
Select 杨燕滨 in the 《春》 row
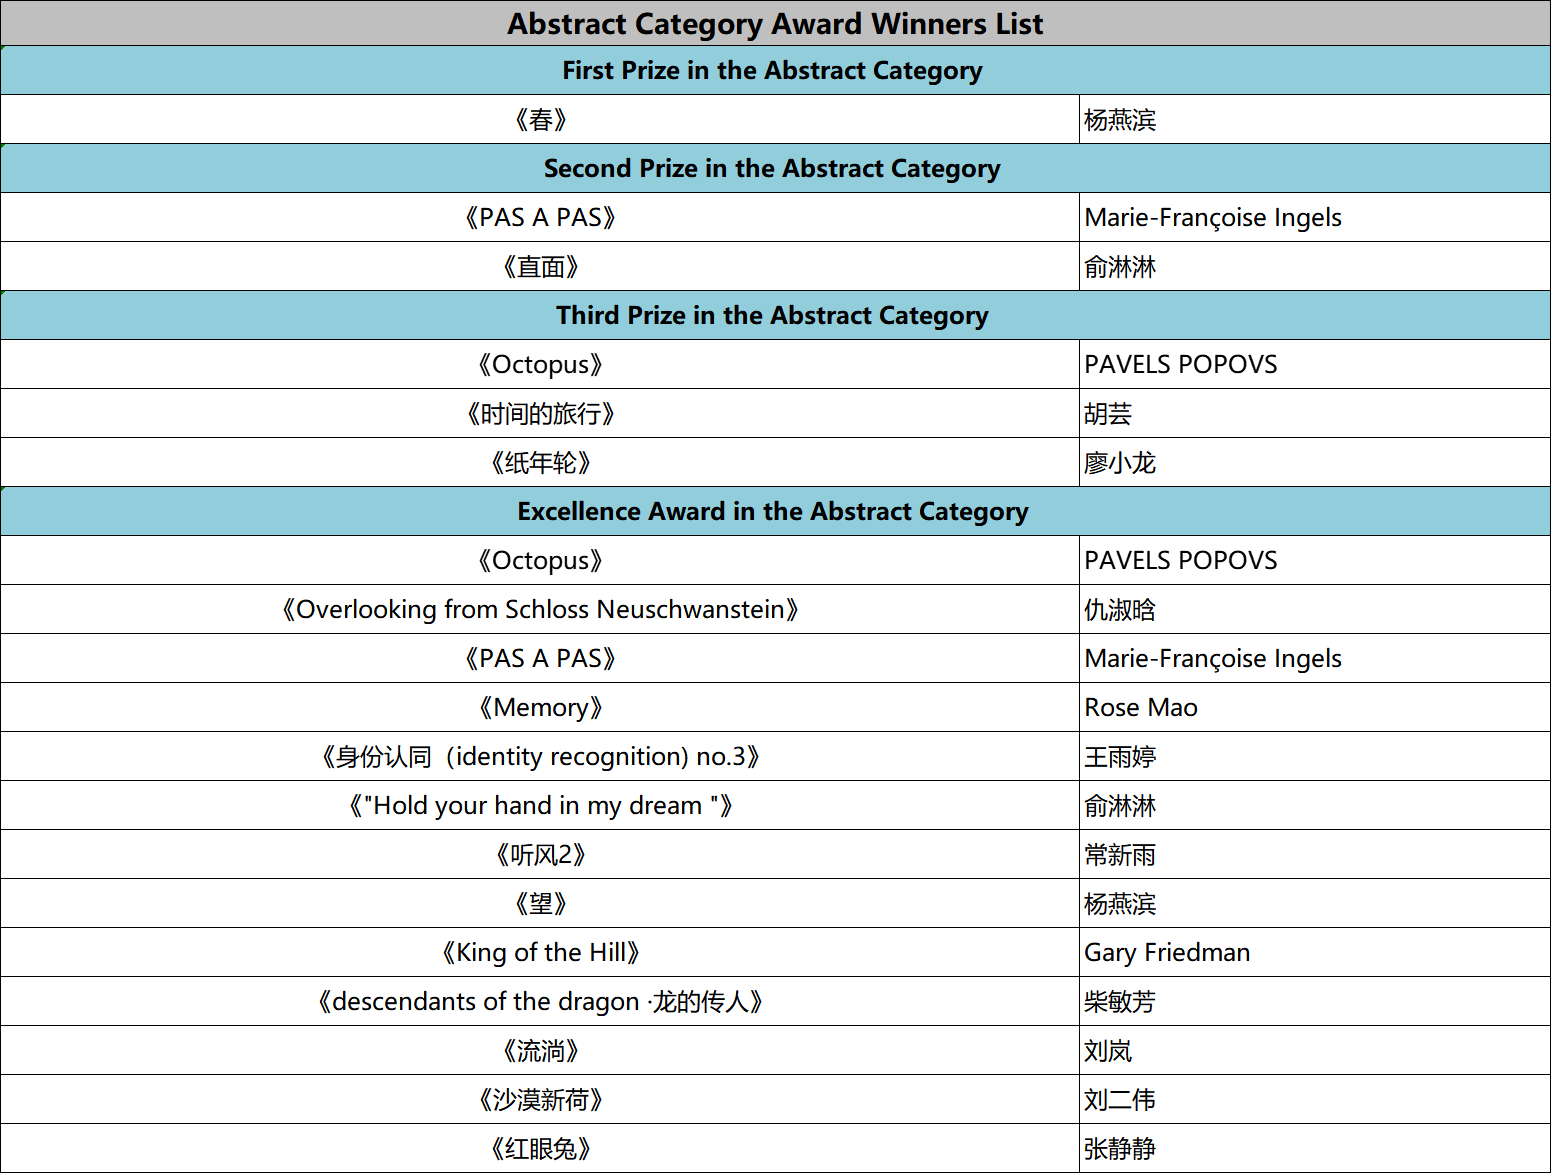point(1315,120)
